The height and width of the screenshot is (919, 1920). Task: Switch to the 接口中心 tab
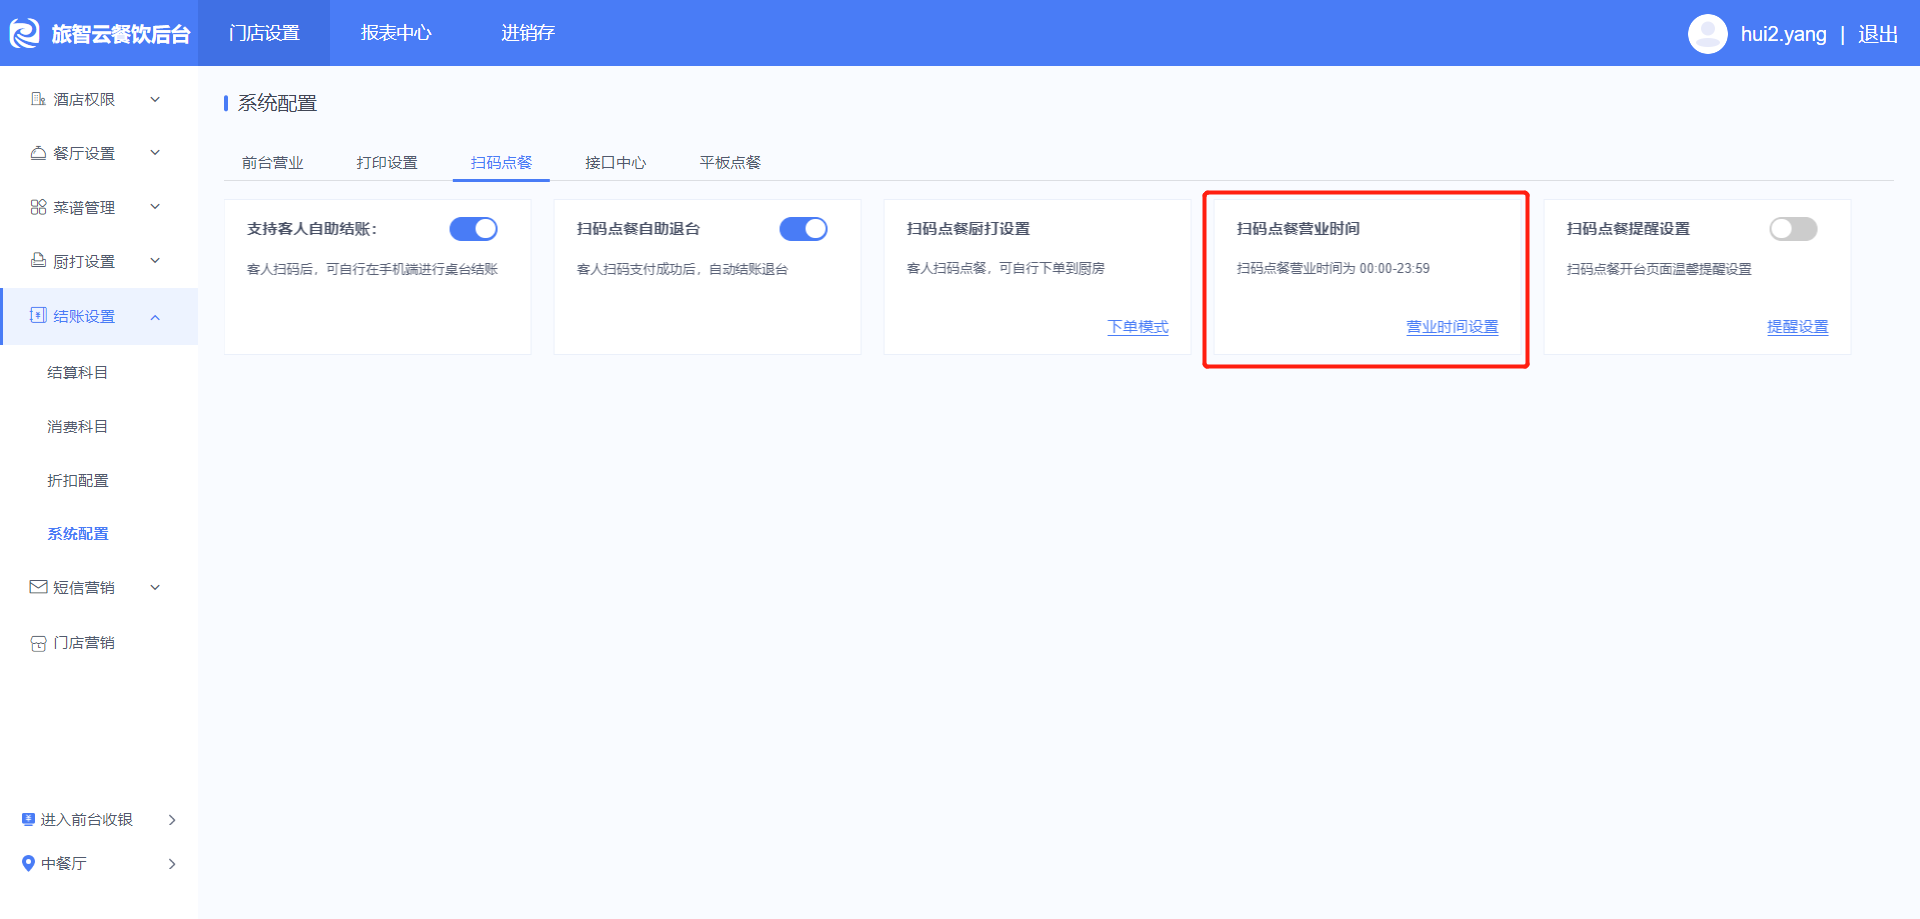coord(616,162)
